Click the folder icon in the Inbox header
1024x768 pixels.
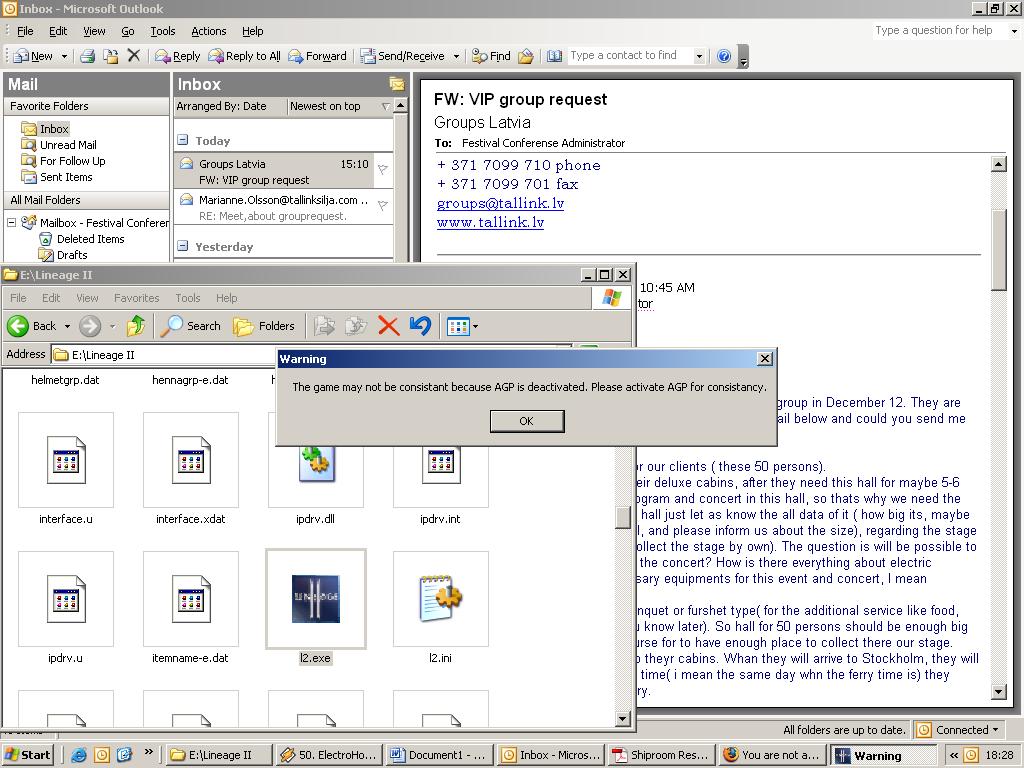[396, 84]
